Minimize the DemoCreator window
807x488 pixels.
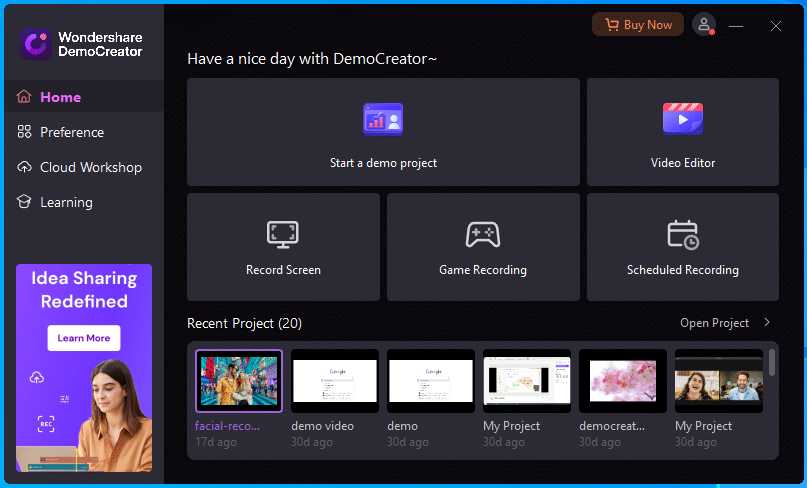(737, 26)
